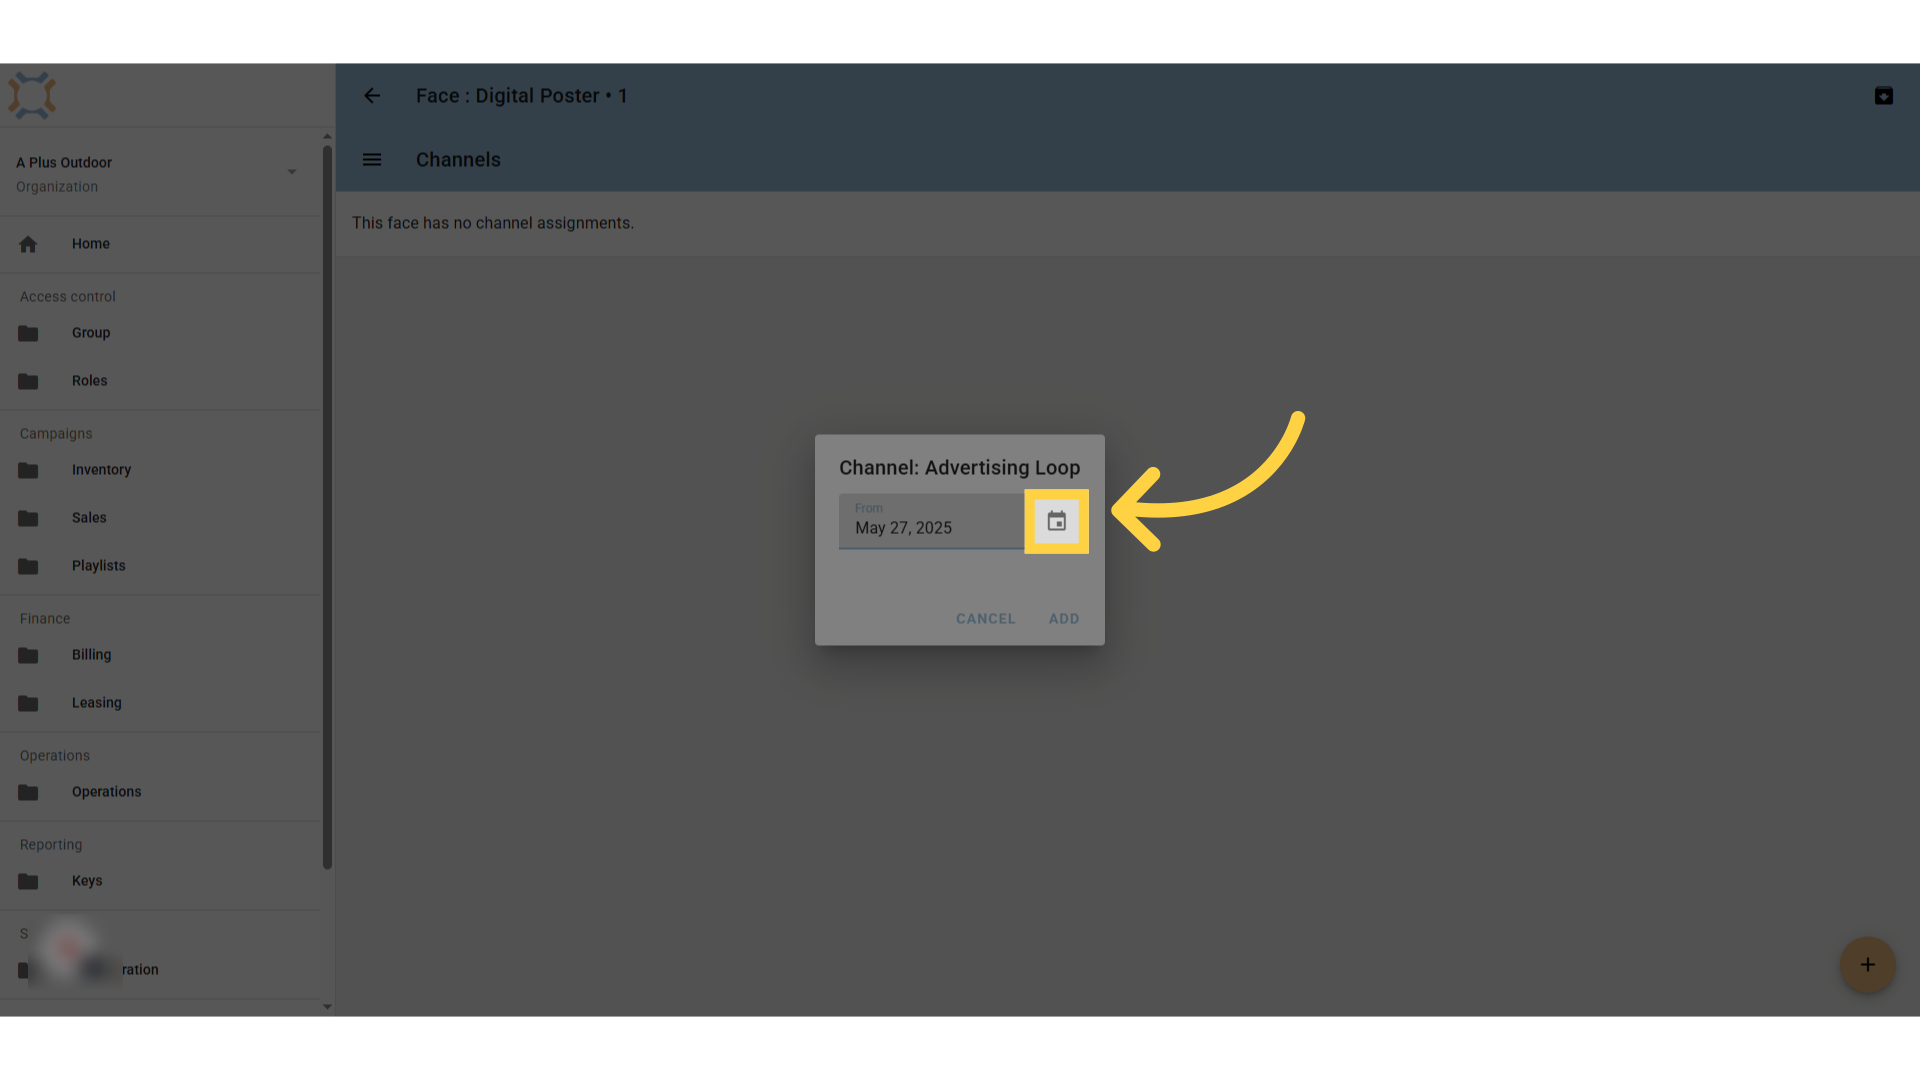Image resolution: width=1920 pixels, height=1080 pixels.
Task: Open the calendar date picker
Action: pos(1056,521)
